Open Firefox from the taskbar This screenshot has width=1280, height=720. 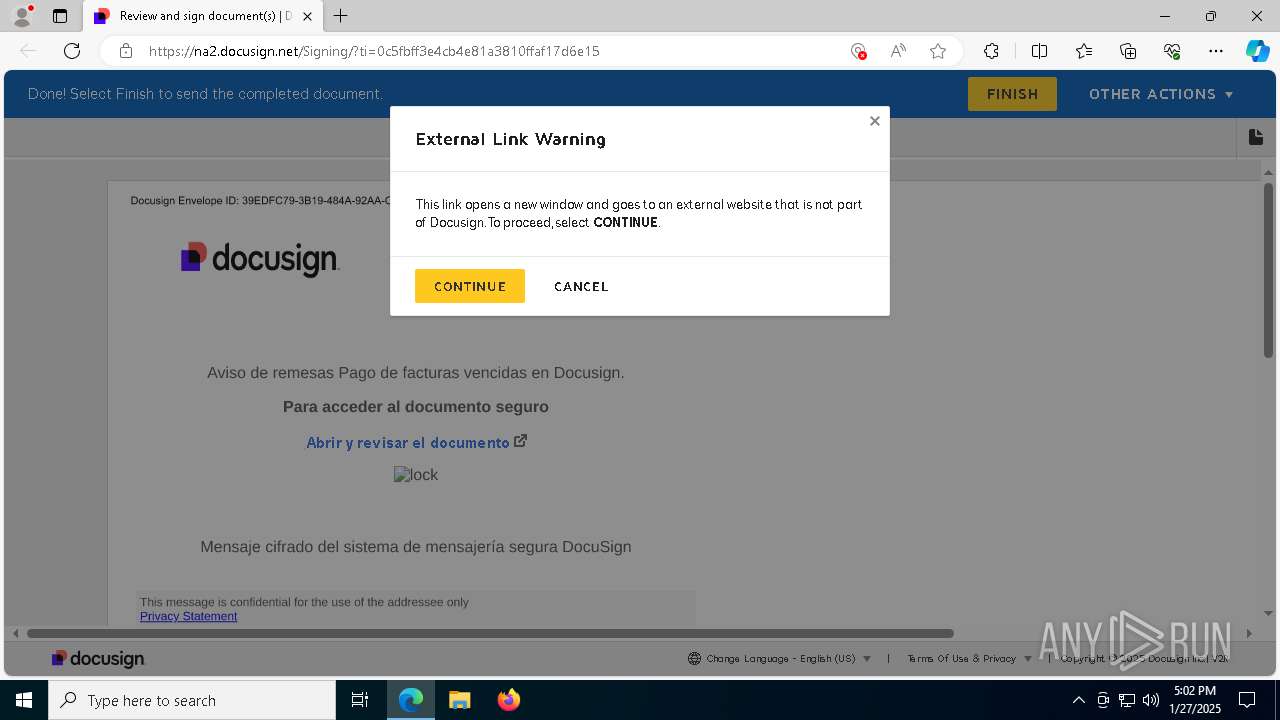(508, 700)
